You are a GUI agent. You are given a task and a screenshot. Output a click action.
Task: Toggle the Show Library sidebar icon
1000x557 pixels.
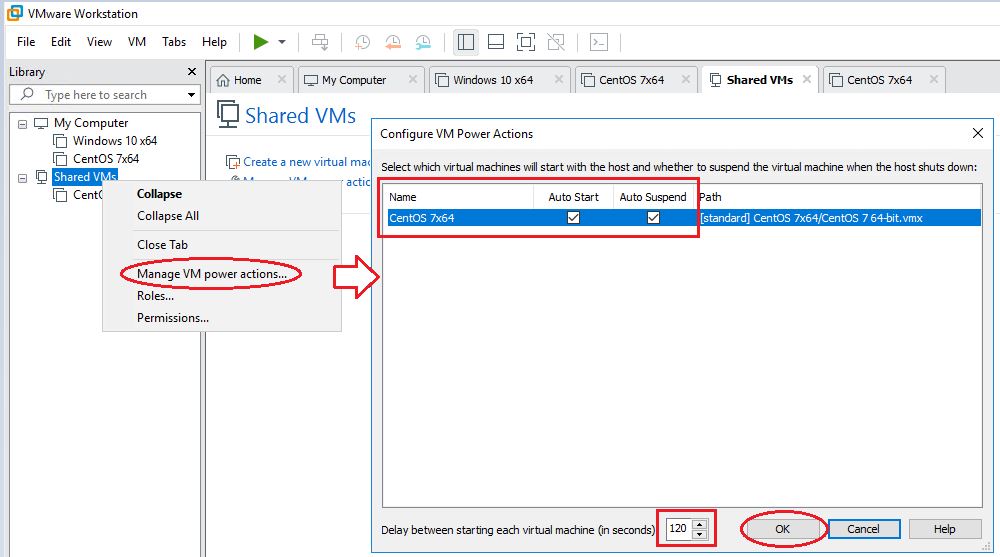466,42
